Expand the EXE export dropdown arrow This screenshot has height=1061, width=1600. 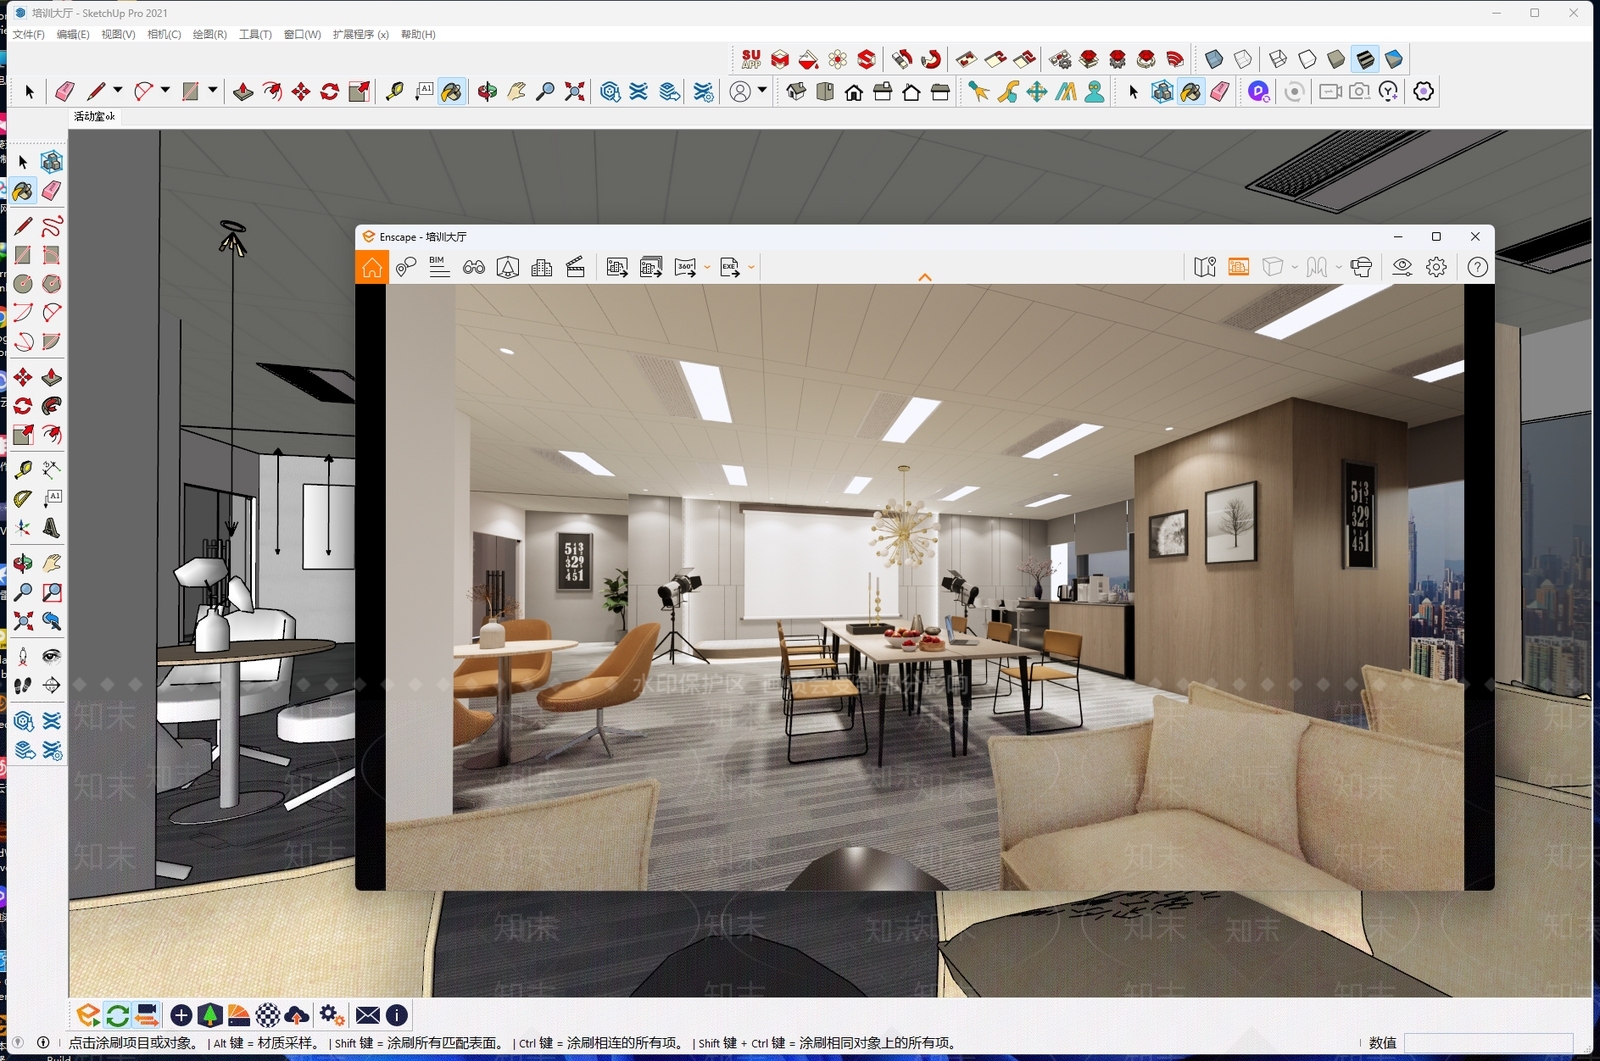click(x=751, y=267)
